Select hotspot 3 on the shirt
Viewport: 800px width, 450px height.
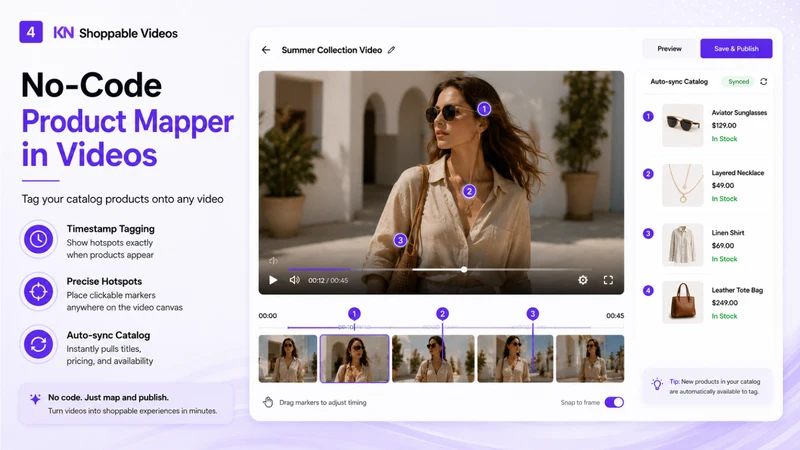401,240
